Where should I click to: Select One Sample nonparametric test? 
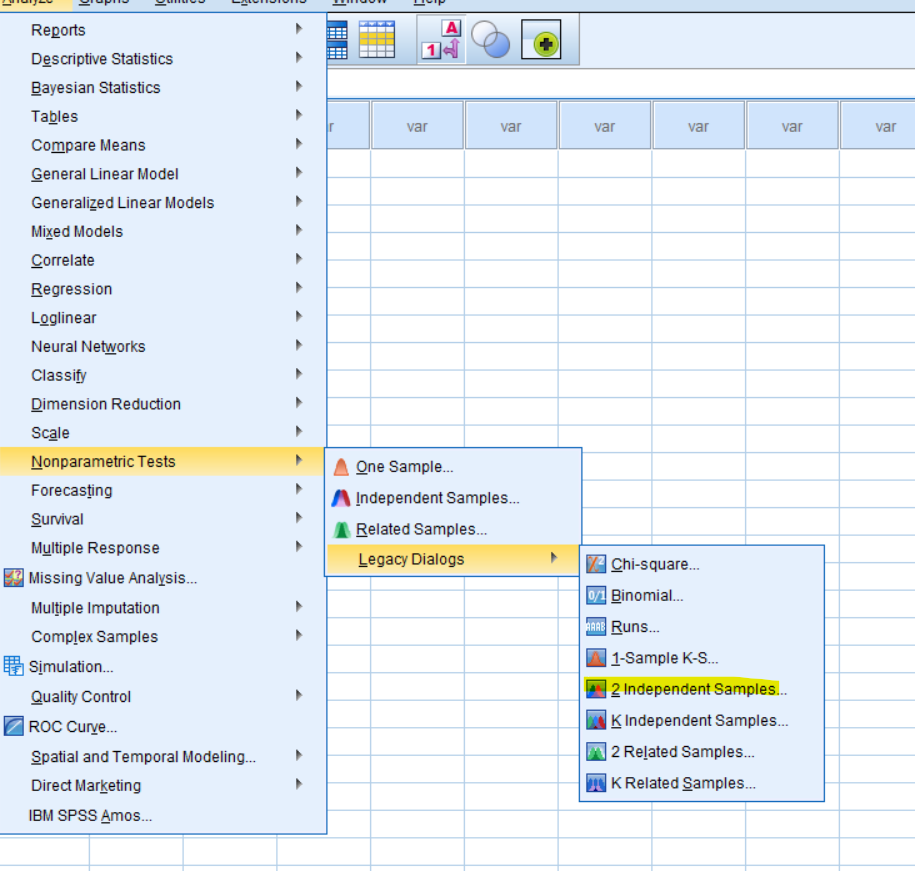click(404, 467)
